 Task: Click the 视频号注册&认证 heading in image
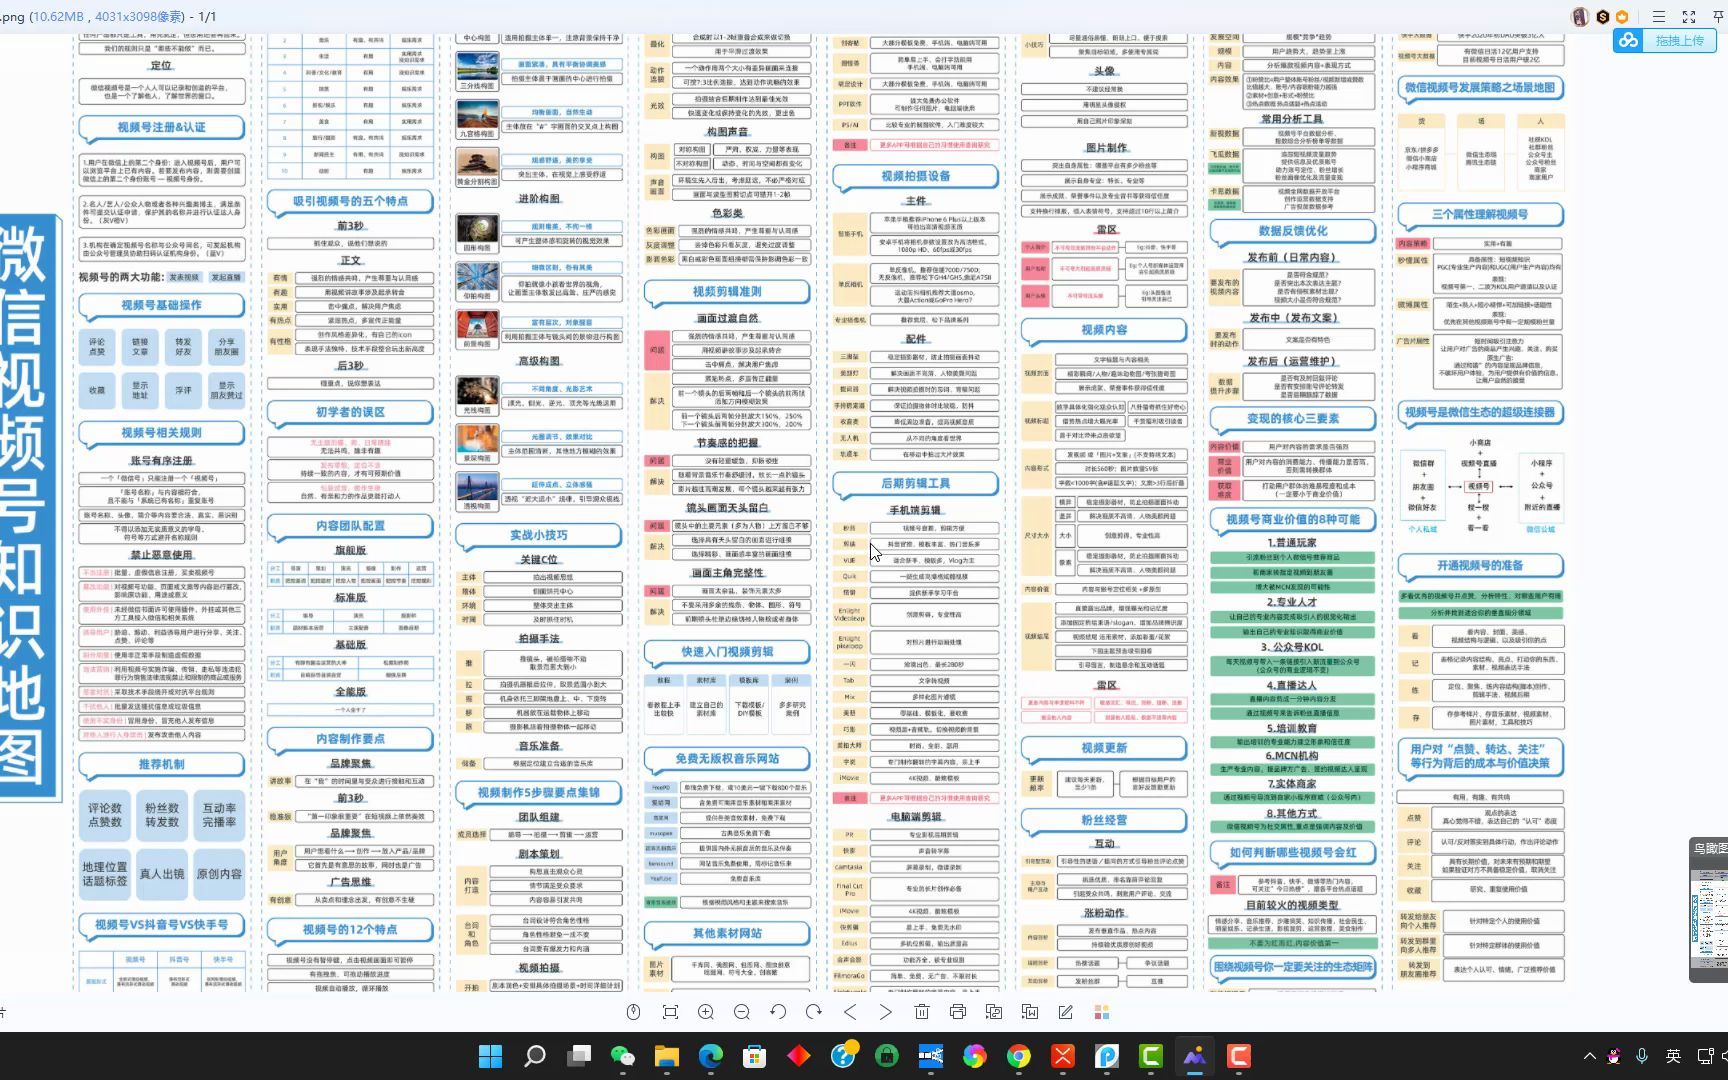pyautogui.click(x=161, y=127)
